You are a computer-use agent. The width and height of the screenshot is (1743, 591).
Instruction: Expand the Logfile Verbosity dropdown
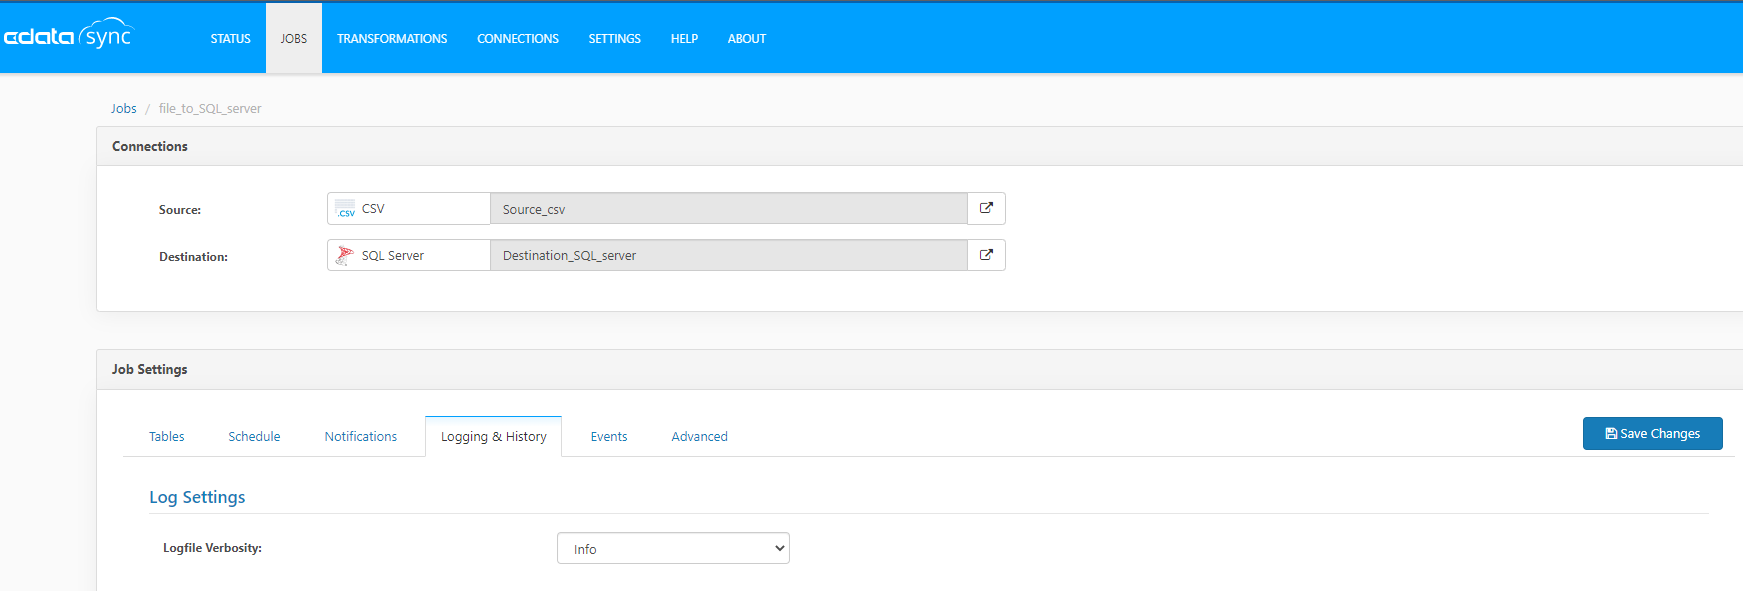pos(673,548)
